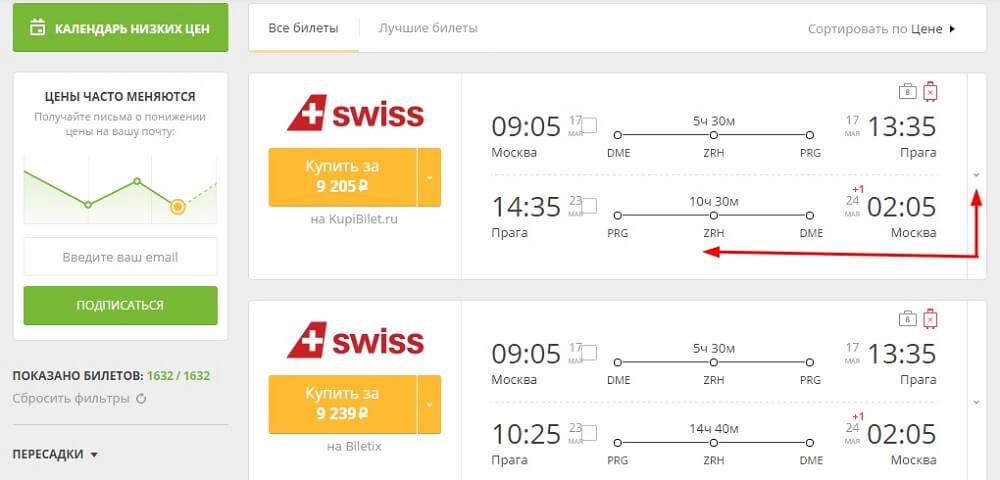This screenshot has width=1000, height=480.
Task: Click the hand-luggage icon on the first ticket
Action: (908, 92)
